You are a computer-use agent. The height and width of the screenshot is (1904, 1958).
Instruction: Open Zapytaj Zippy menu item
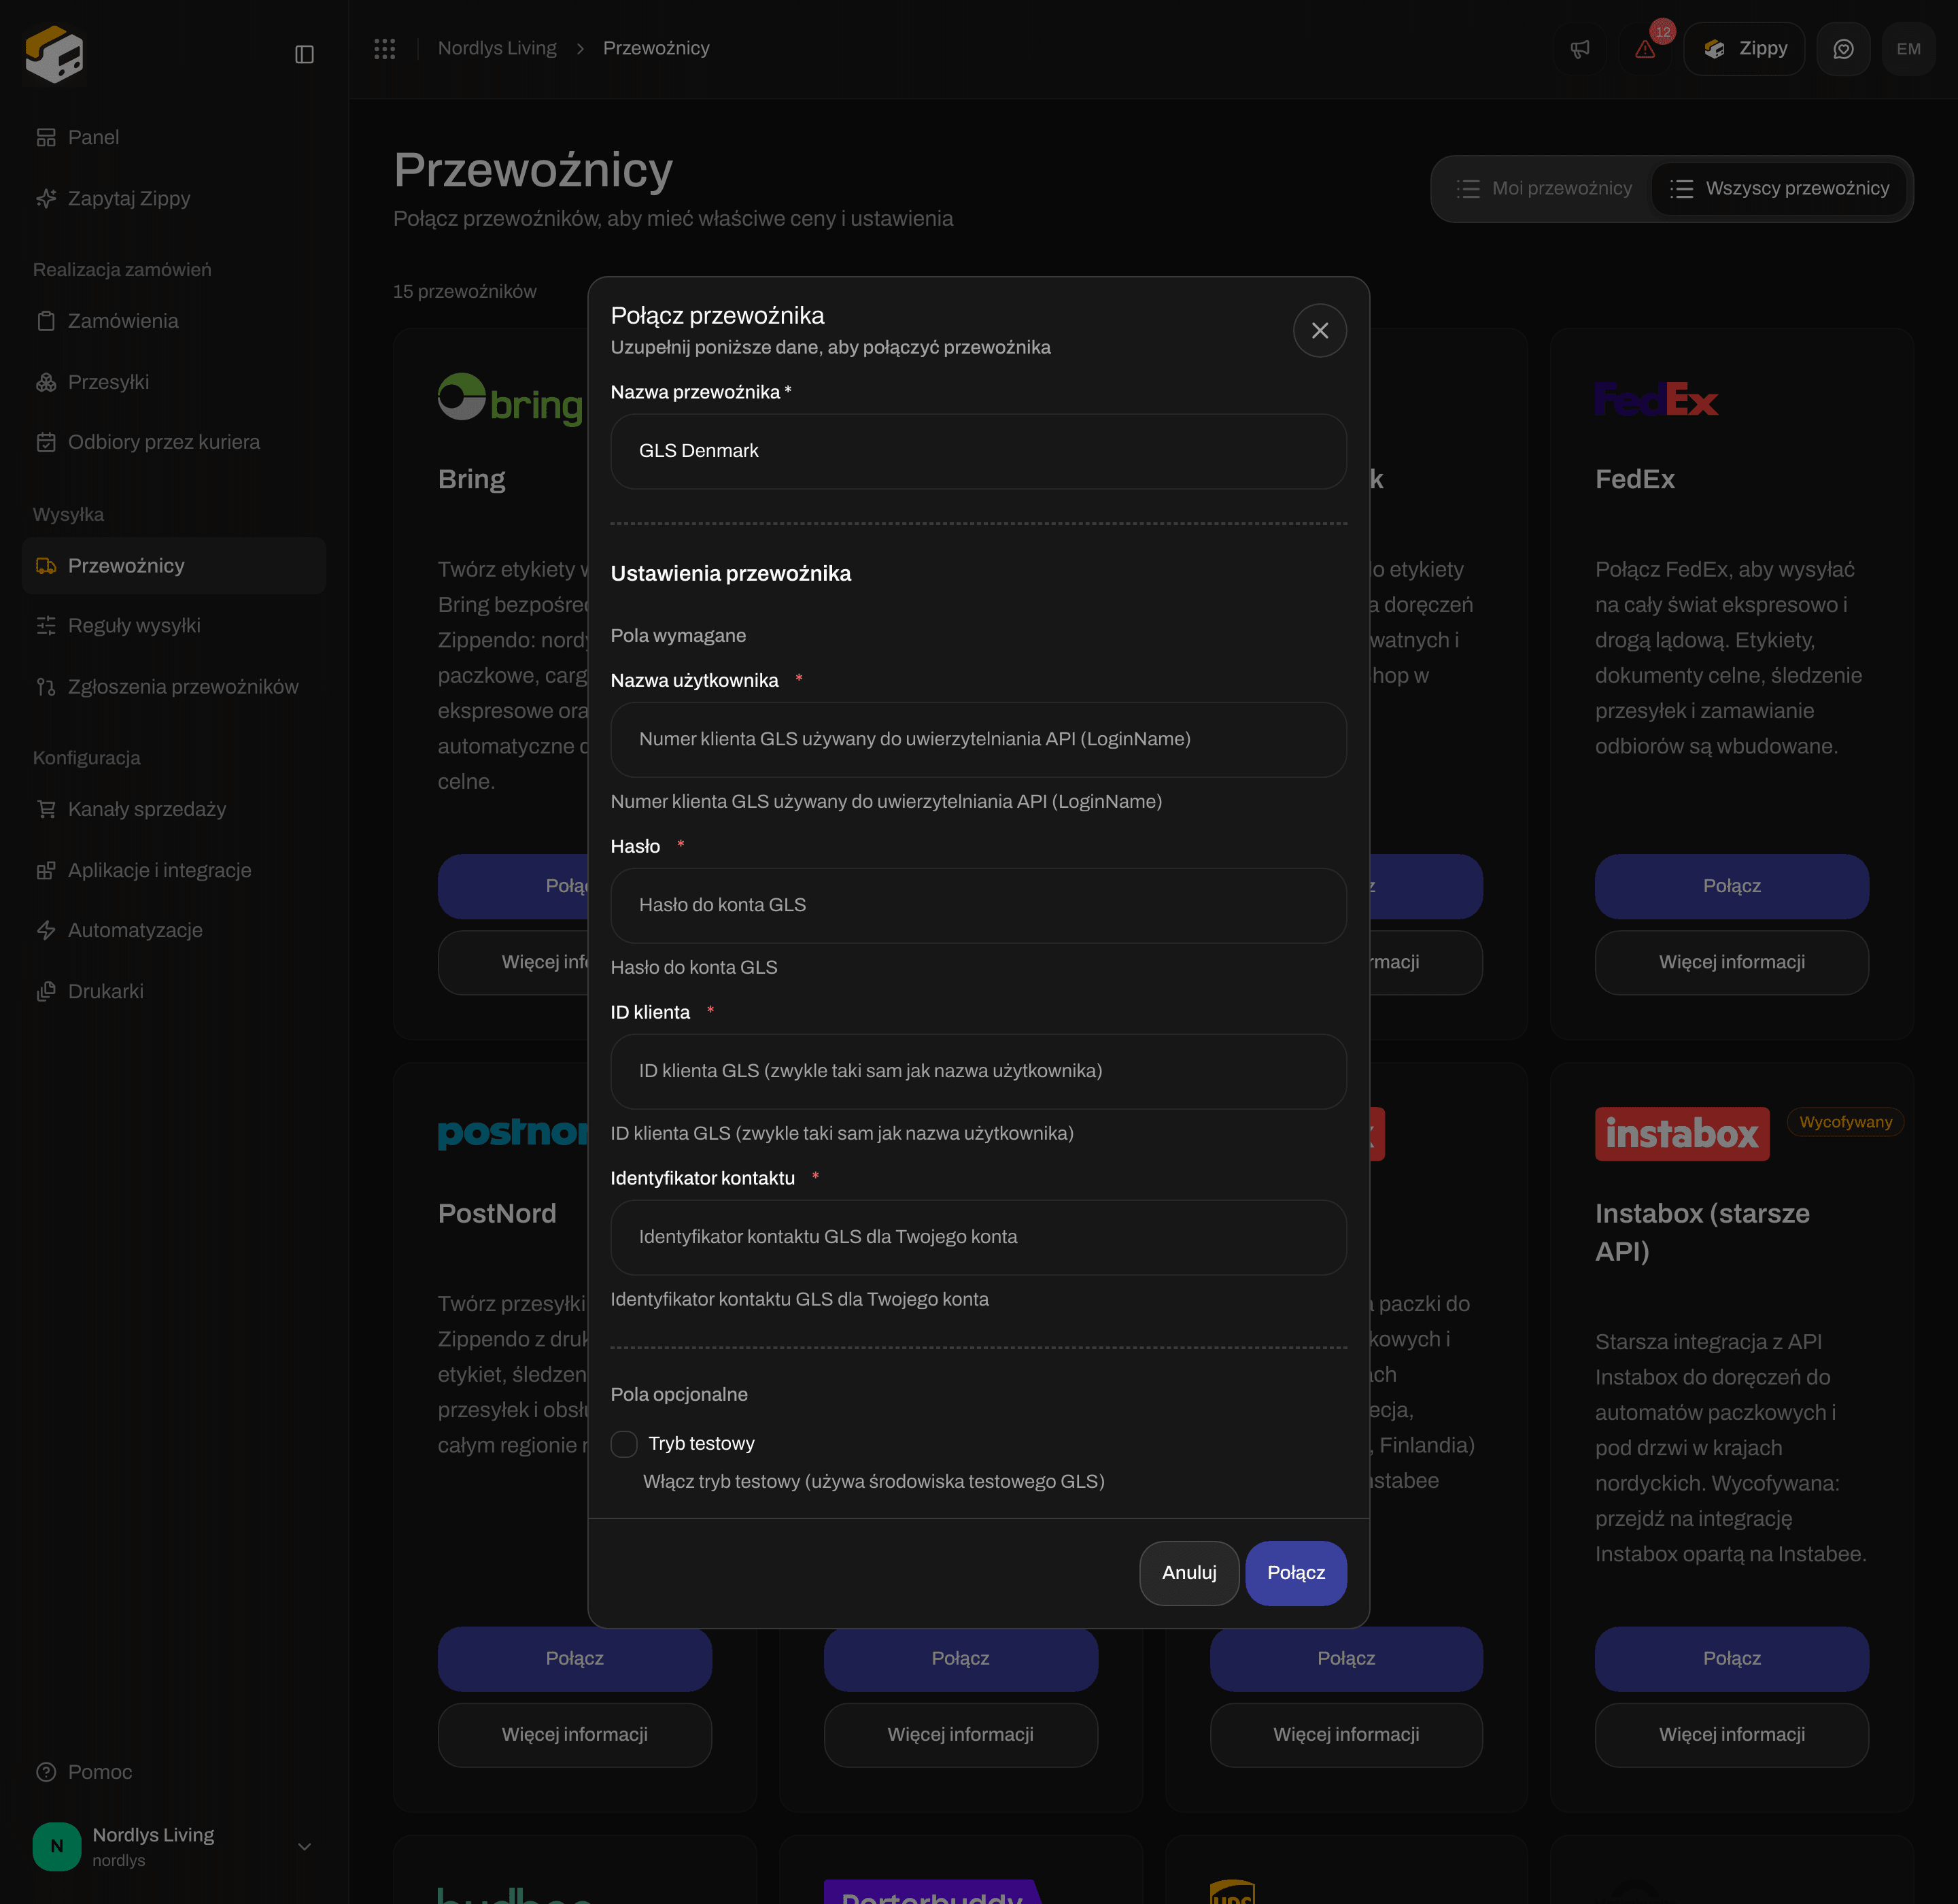point(174,198)
